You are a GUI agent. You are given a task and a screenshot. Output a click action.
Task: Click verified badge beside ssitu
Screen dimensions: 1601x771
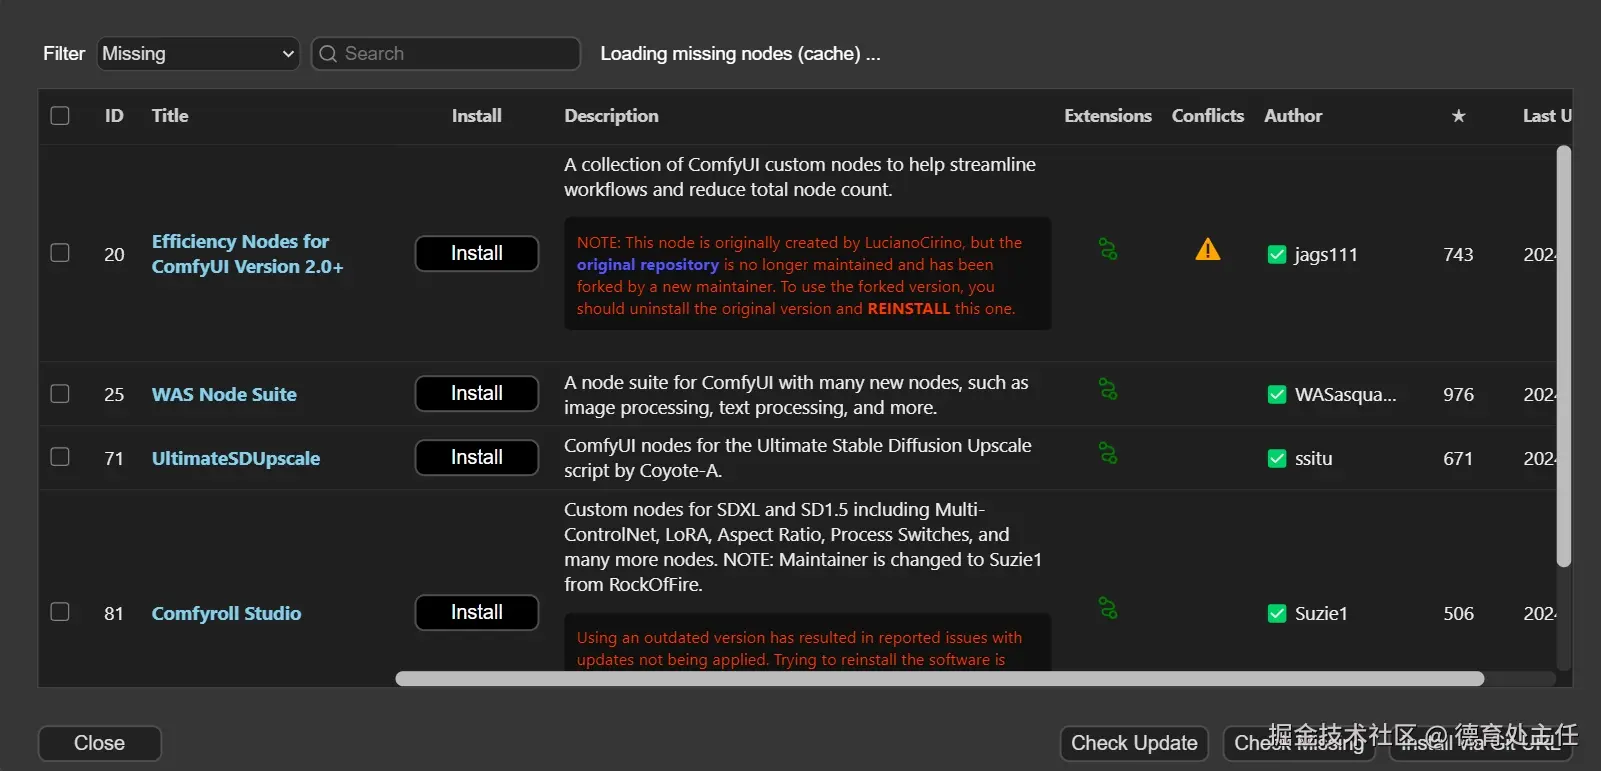1277,459
